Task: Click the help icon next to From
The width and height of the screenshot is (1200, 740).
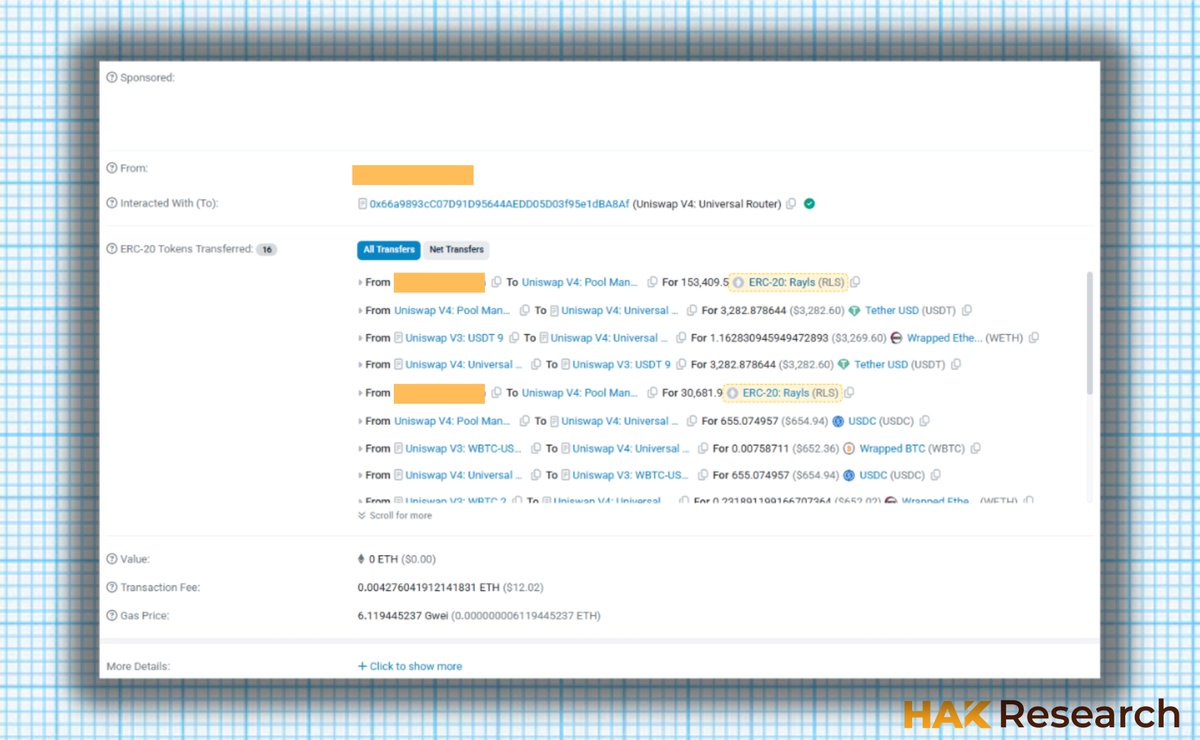Action: (112, 168)
